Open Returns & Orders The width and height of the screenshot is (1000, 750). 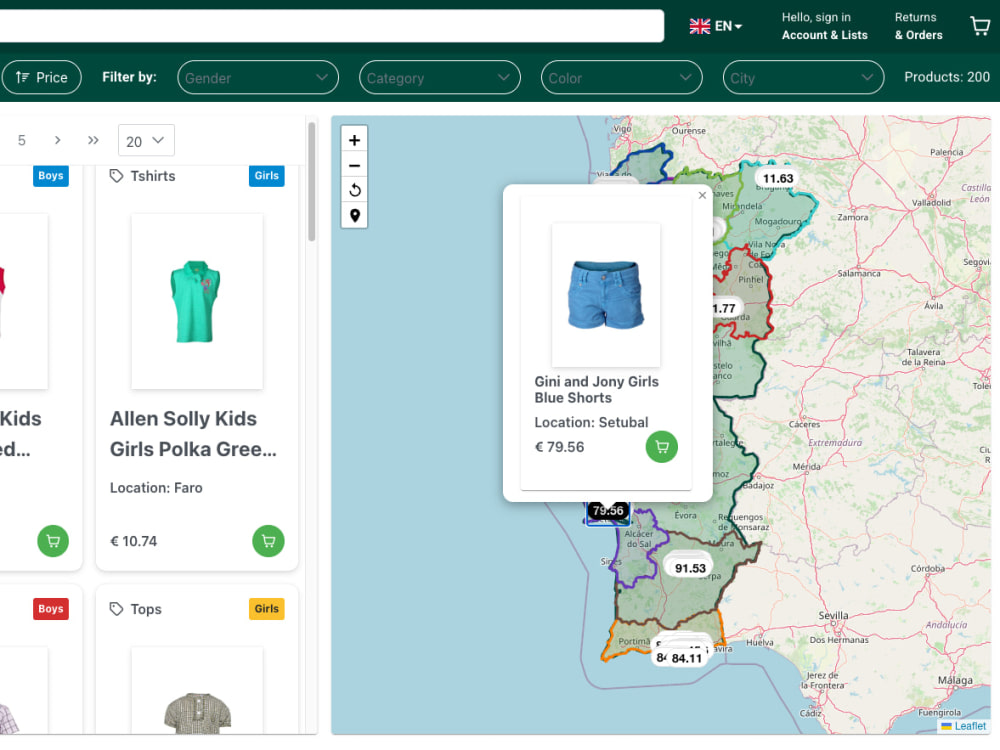click(x=918, y=26)
